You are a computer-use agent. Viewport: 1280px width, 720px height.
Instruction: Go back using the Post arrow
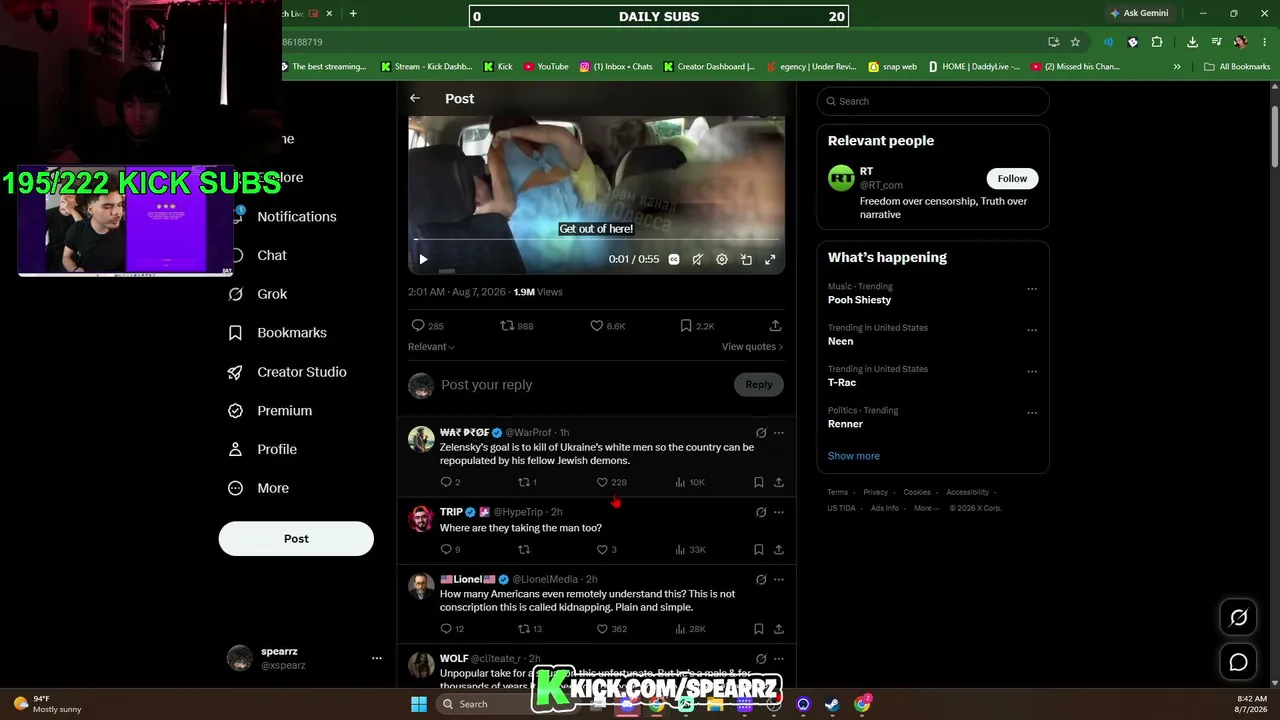[x=415, y=98]
